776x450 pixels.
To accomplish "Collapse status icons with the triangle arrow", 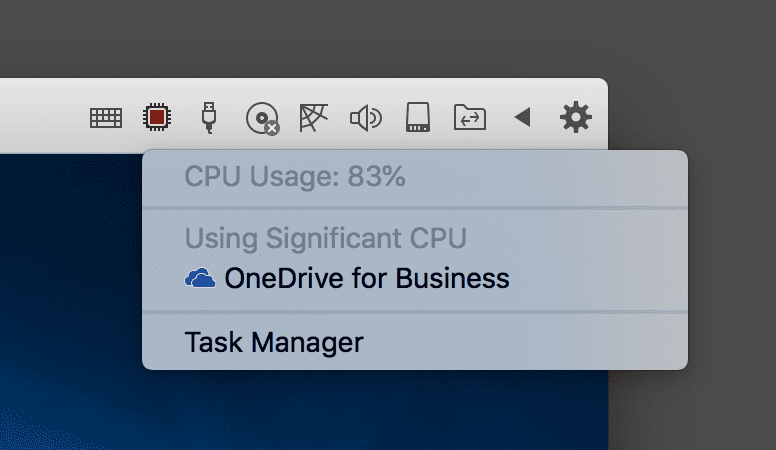I will tap(522, 117).
